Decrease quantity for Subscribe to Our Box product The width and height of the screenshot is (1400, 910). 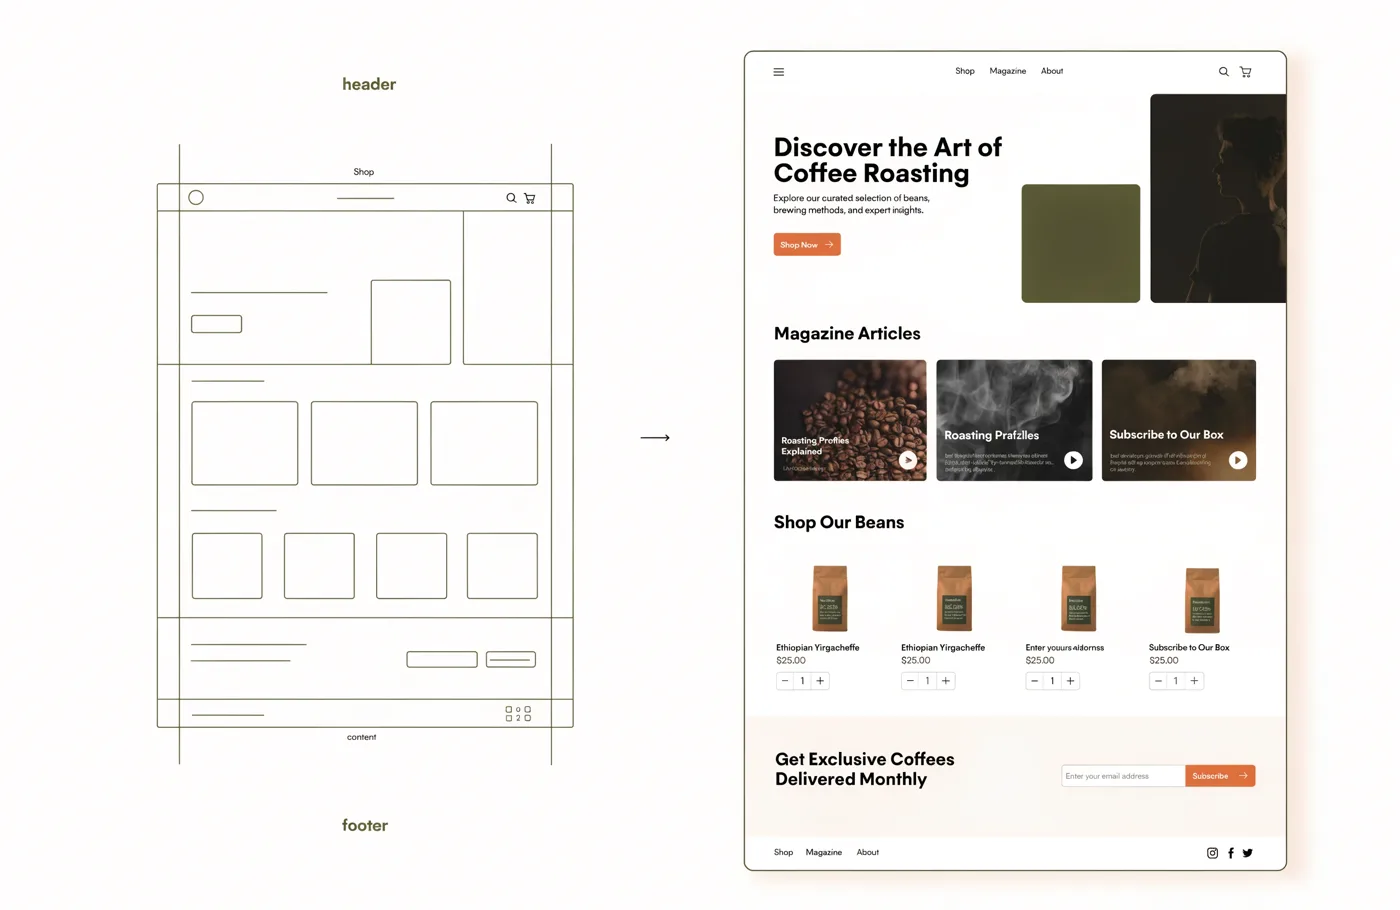(1158, 681)
